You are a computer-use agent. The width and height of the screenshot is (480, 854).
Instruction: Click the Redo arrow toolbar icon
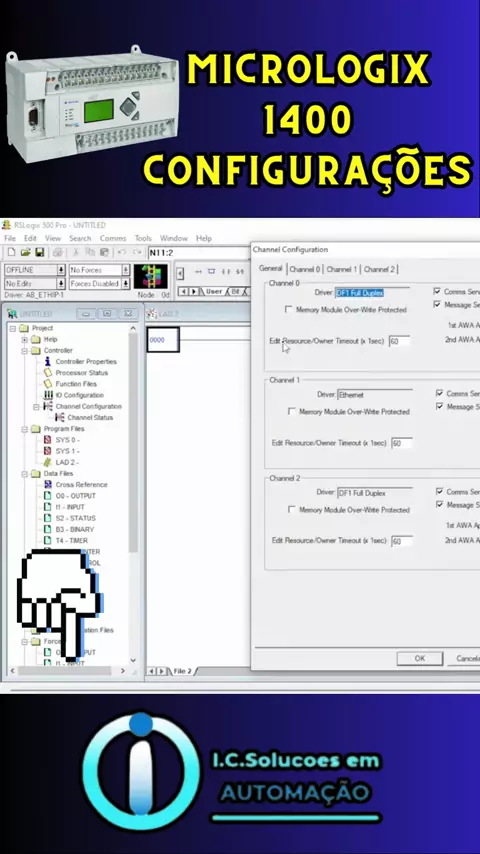[x=137, y=252]
